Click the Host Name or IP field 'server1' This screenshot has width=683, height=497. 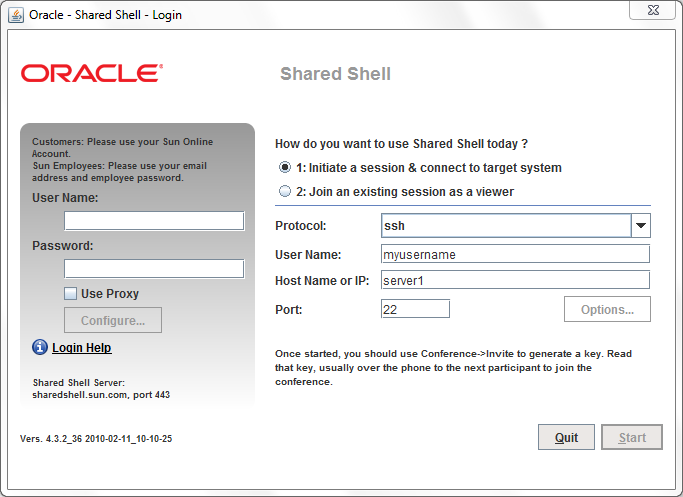[515, 280]
